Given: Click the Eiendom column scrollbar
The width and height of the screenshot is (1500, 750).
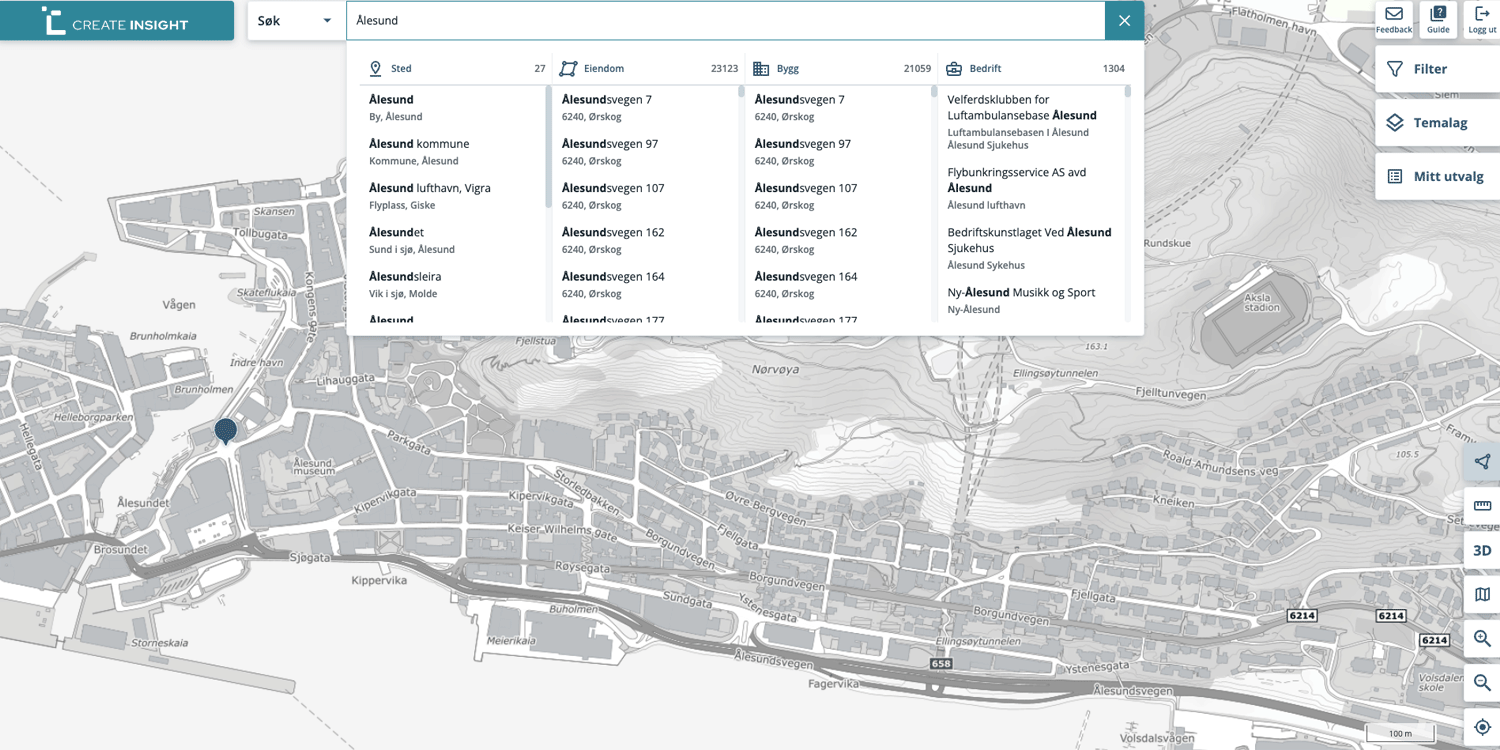Looking at the screenshot, I should 741,91.
